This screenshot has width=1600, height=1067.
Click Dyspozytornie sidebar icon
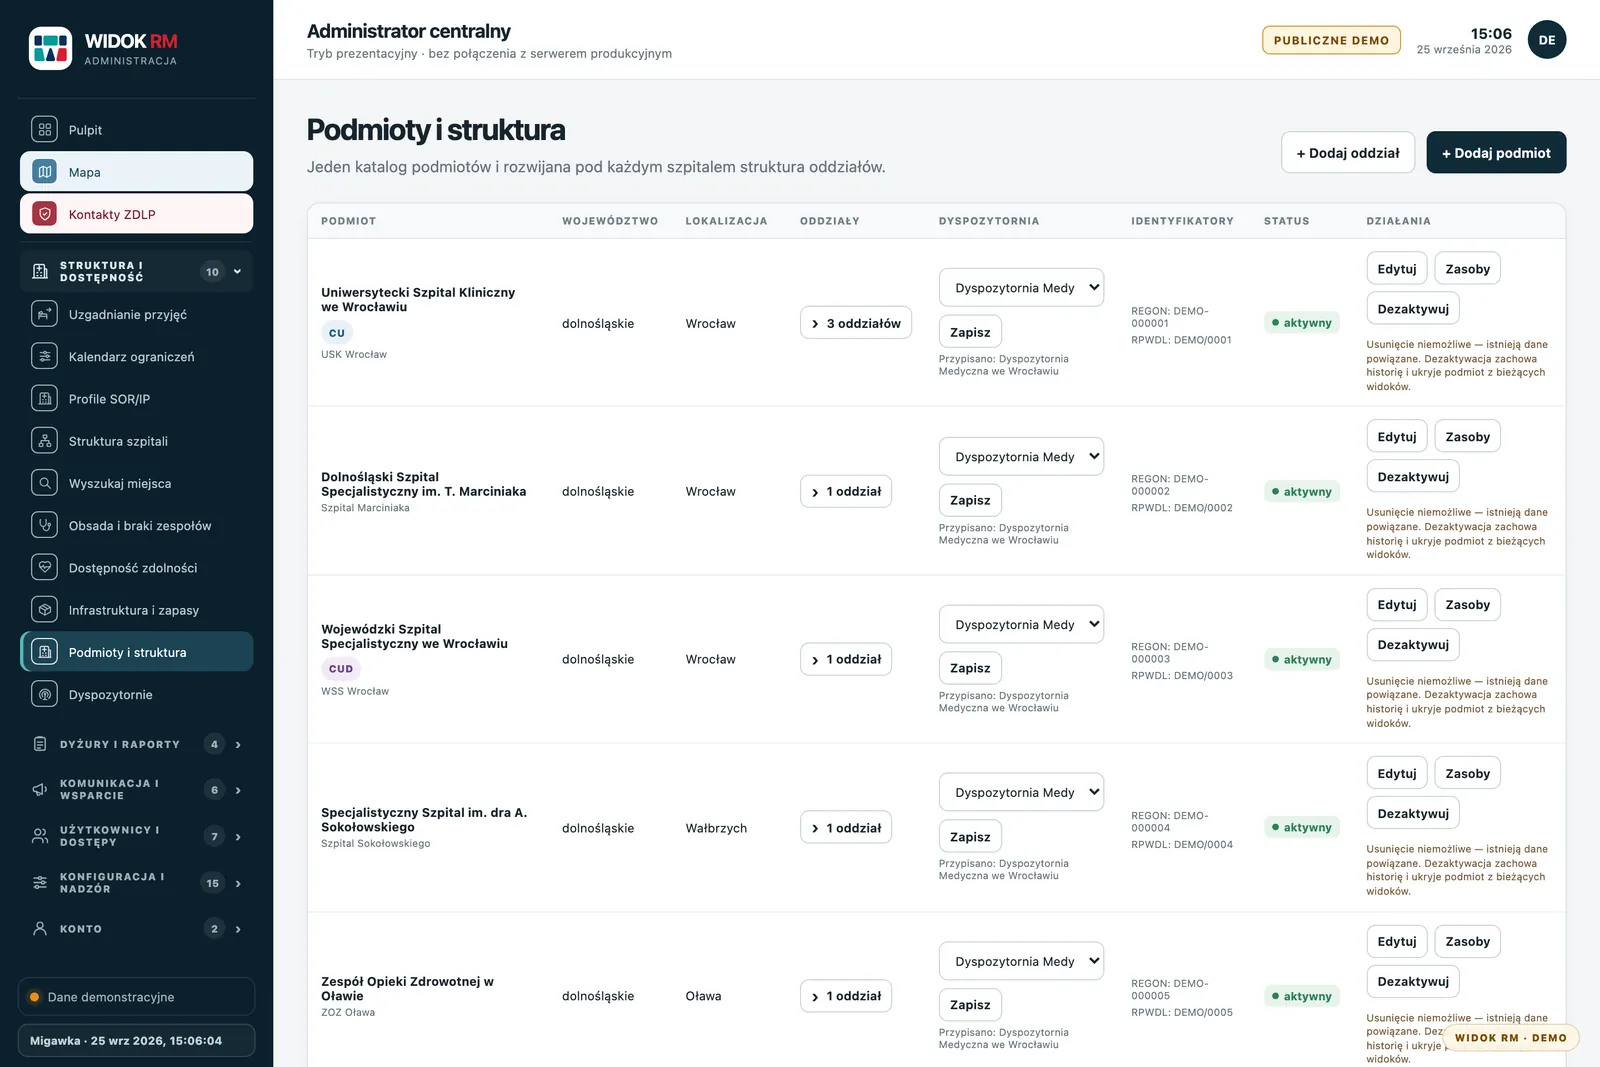(44, 694)
